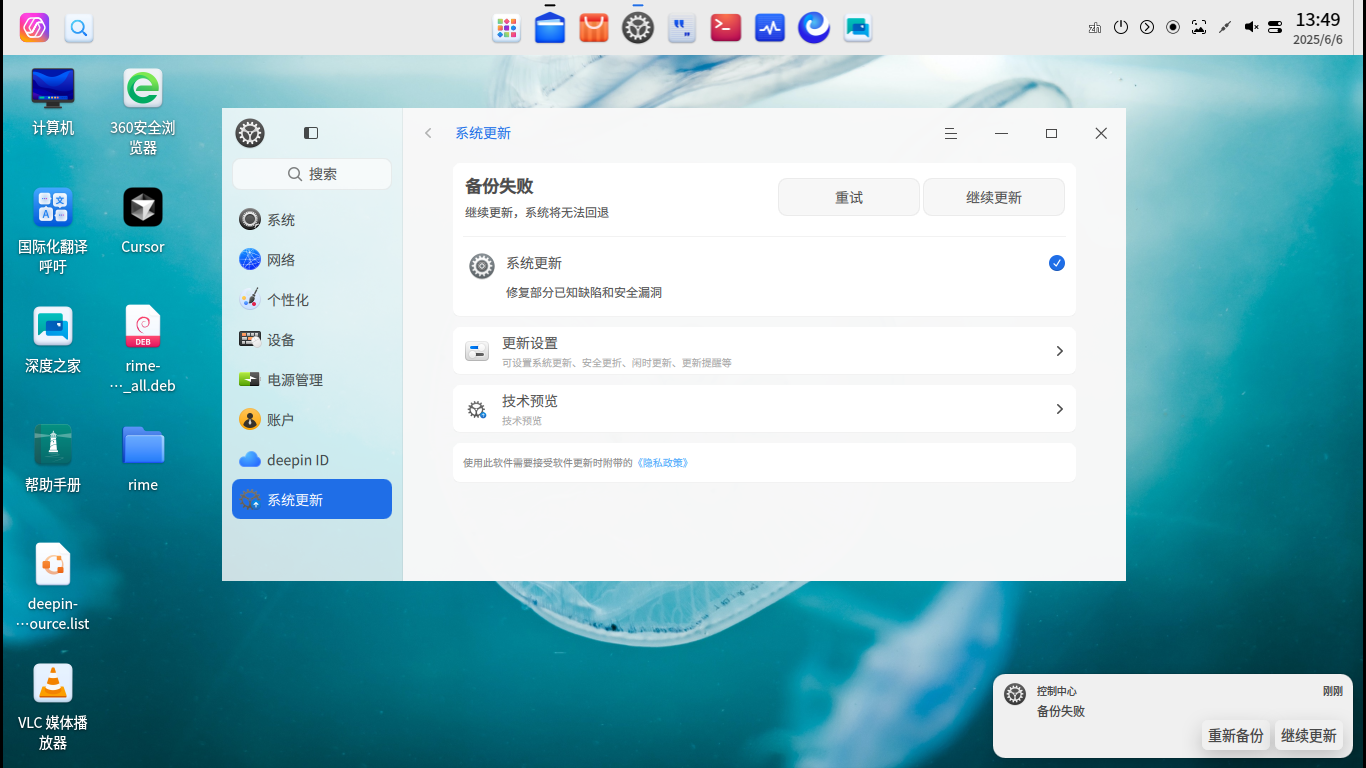Click the screen record tray icon
The width and height of the screenshot is (1366, 768).
pyautogui.click(x=1173, y=27)
